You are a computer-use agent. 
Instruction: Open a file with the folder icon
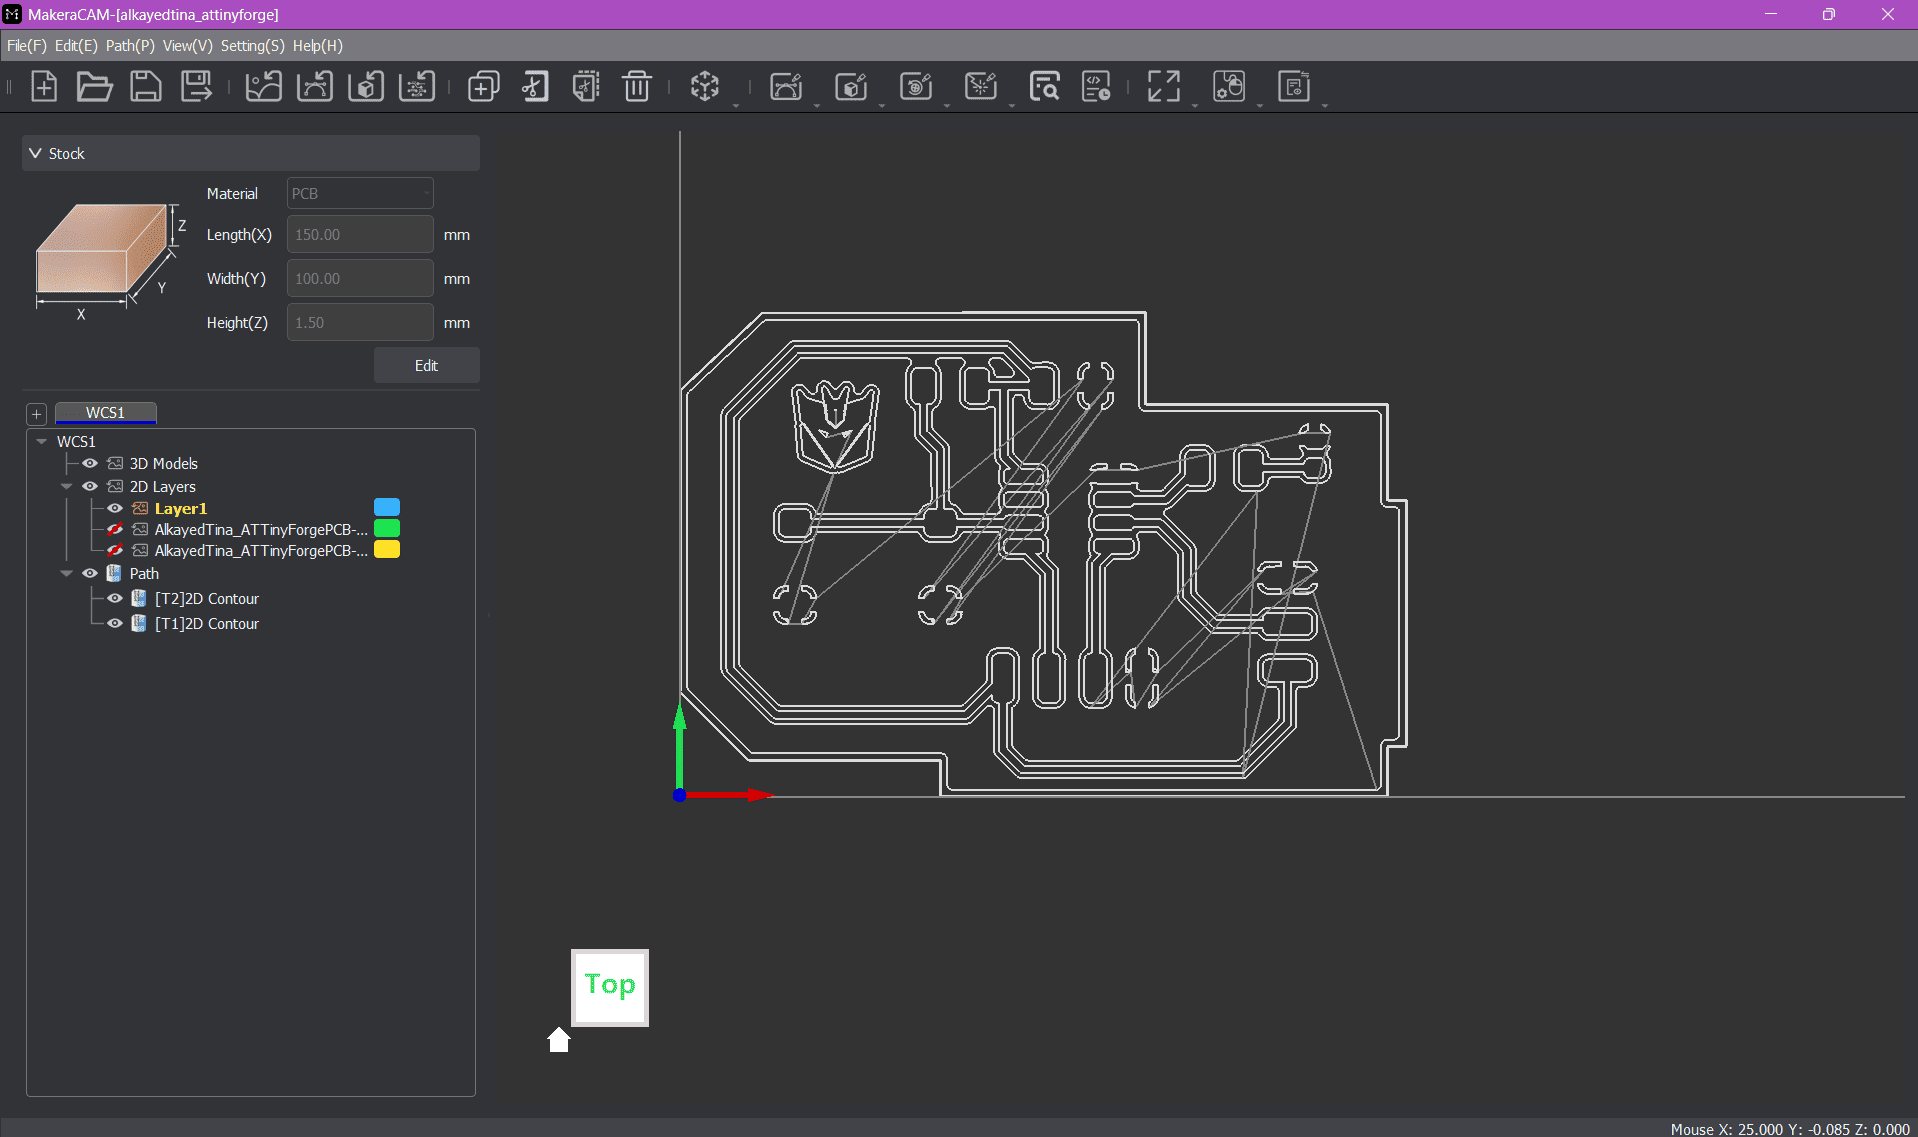pos(94,87)
